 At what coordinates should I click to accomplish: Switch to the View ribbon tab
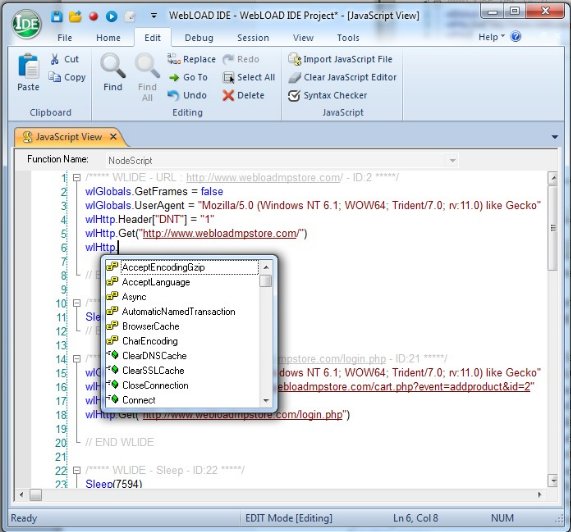pos(303,38)
